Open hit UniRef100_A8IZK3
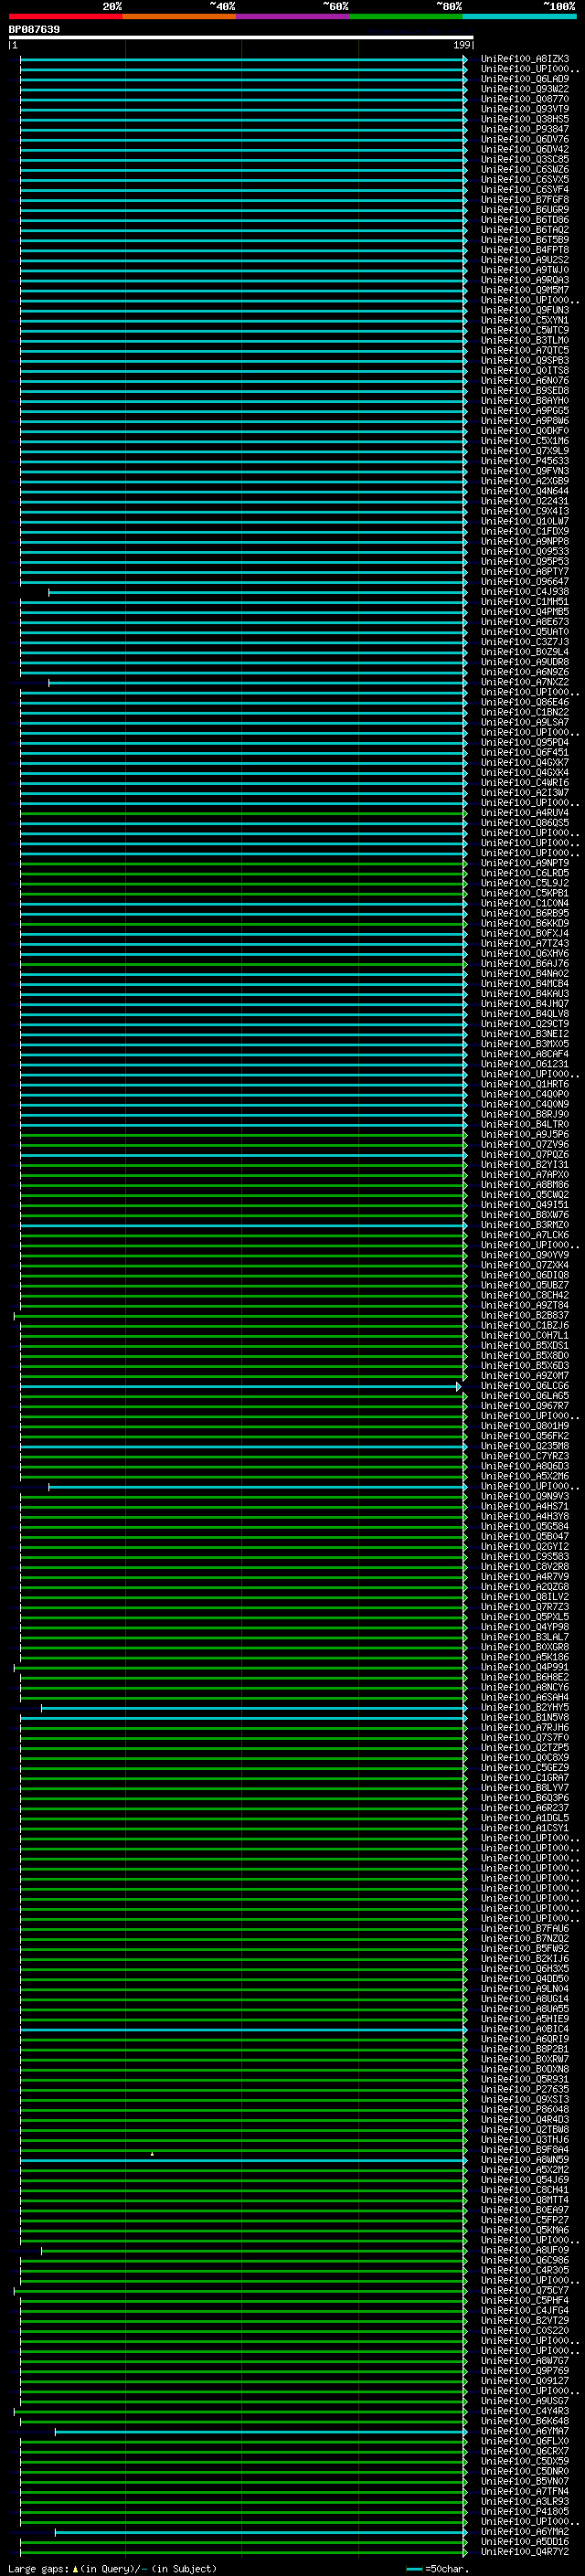Screen dimensions: 585x2576 (x=524, y=59)
